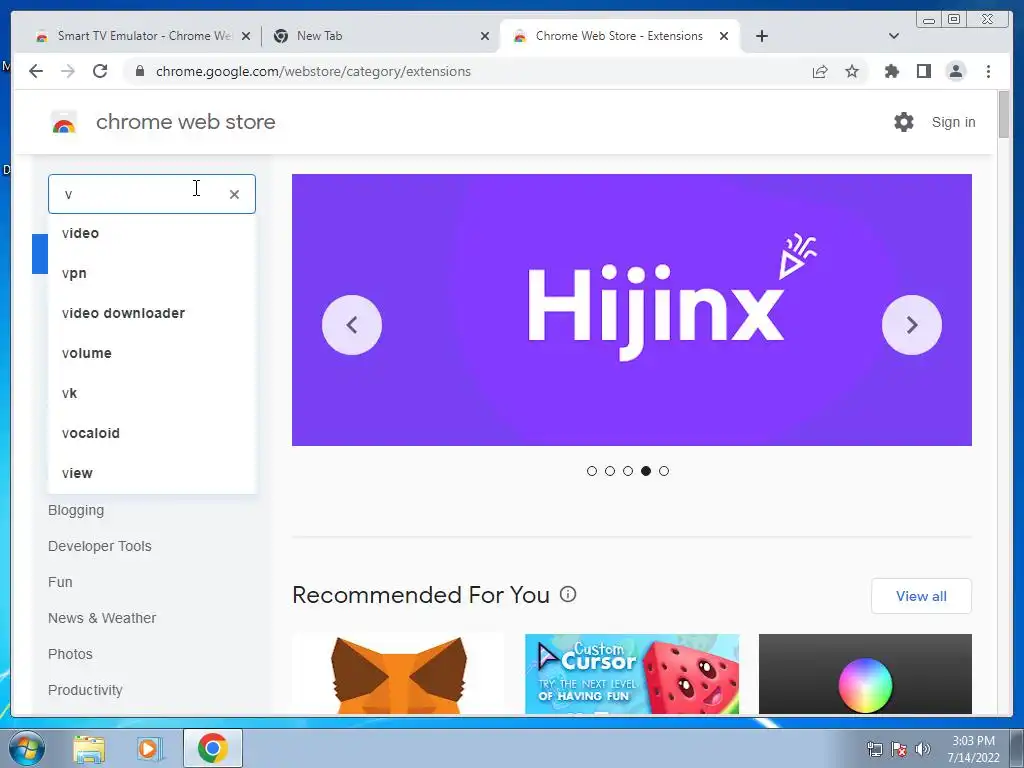Select the Chrome Web Store - Extensions tab

[x=619, y=36]
